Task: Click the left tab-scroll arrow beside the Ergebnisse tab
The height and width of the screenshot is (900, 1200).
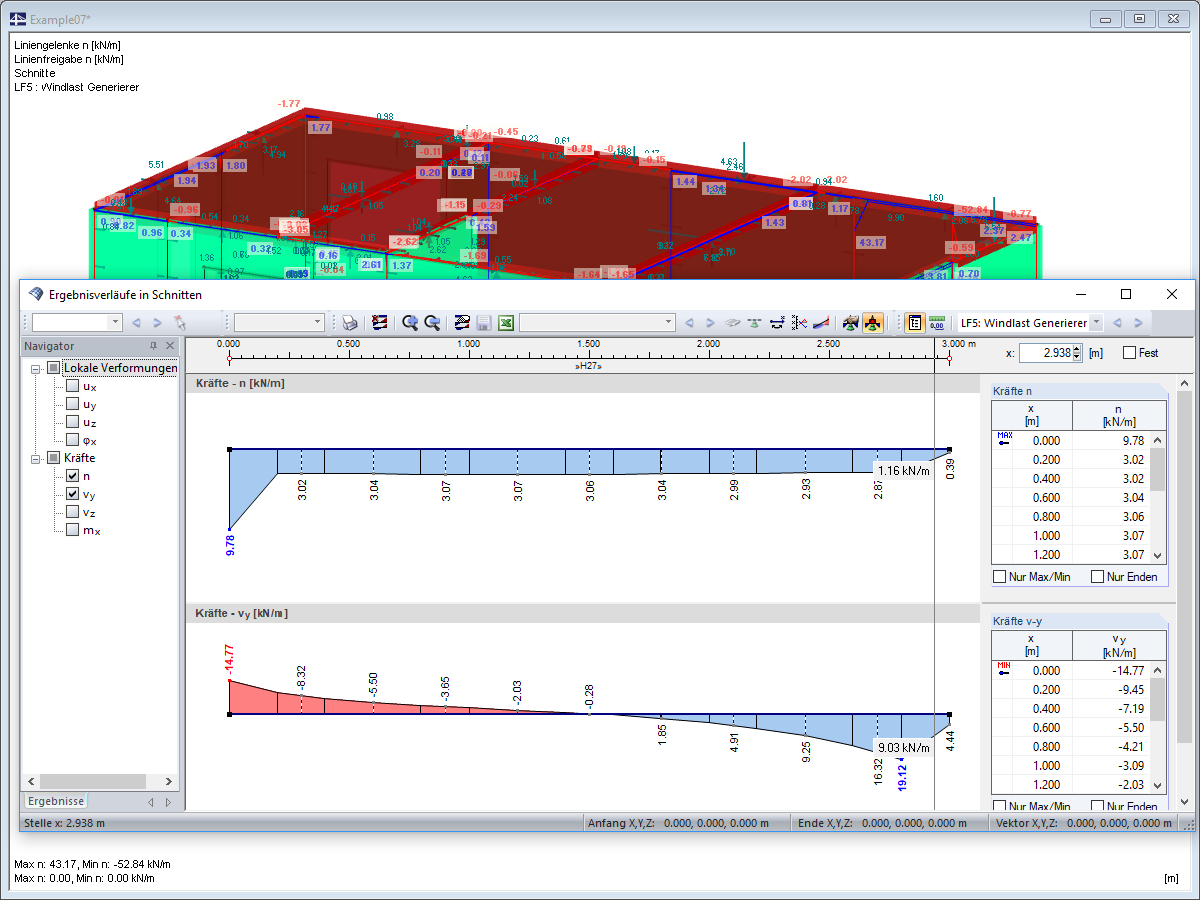Action: click(x=151, y=802)
